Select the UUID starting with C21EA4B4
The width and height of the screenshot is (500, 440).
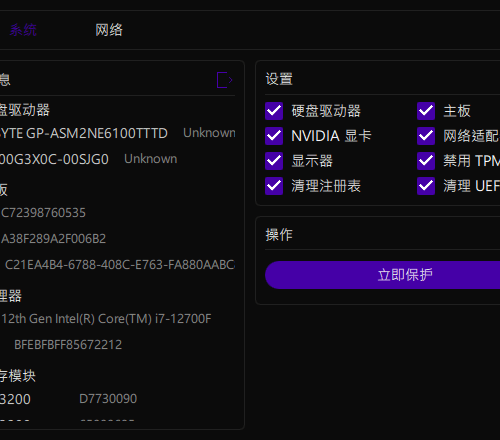120,265
